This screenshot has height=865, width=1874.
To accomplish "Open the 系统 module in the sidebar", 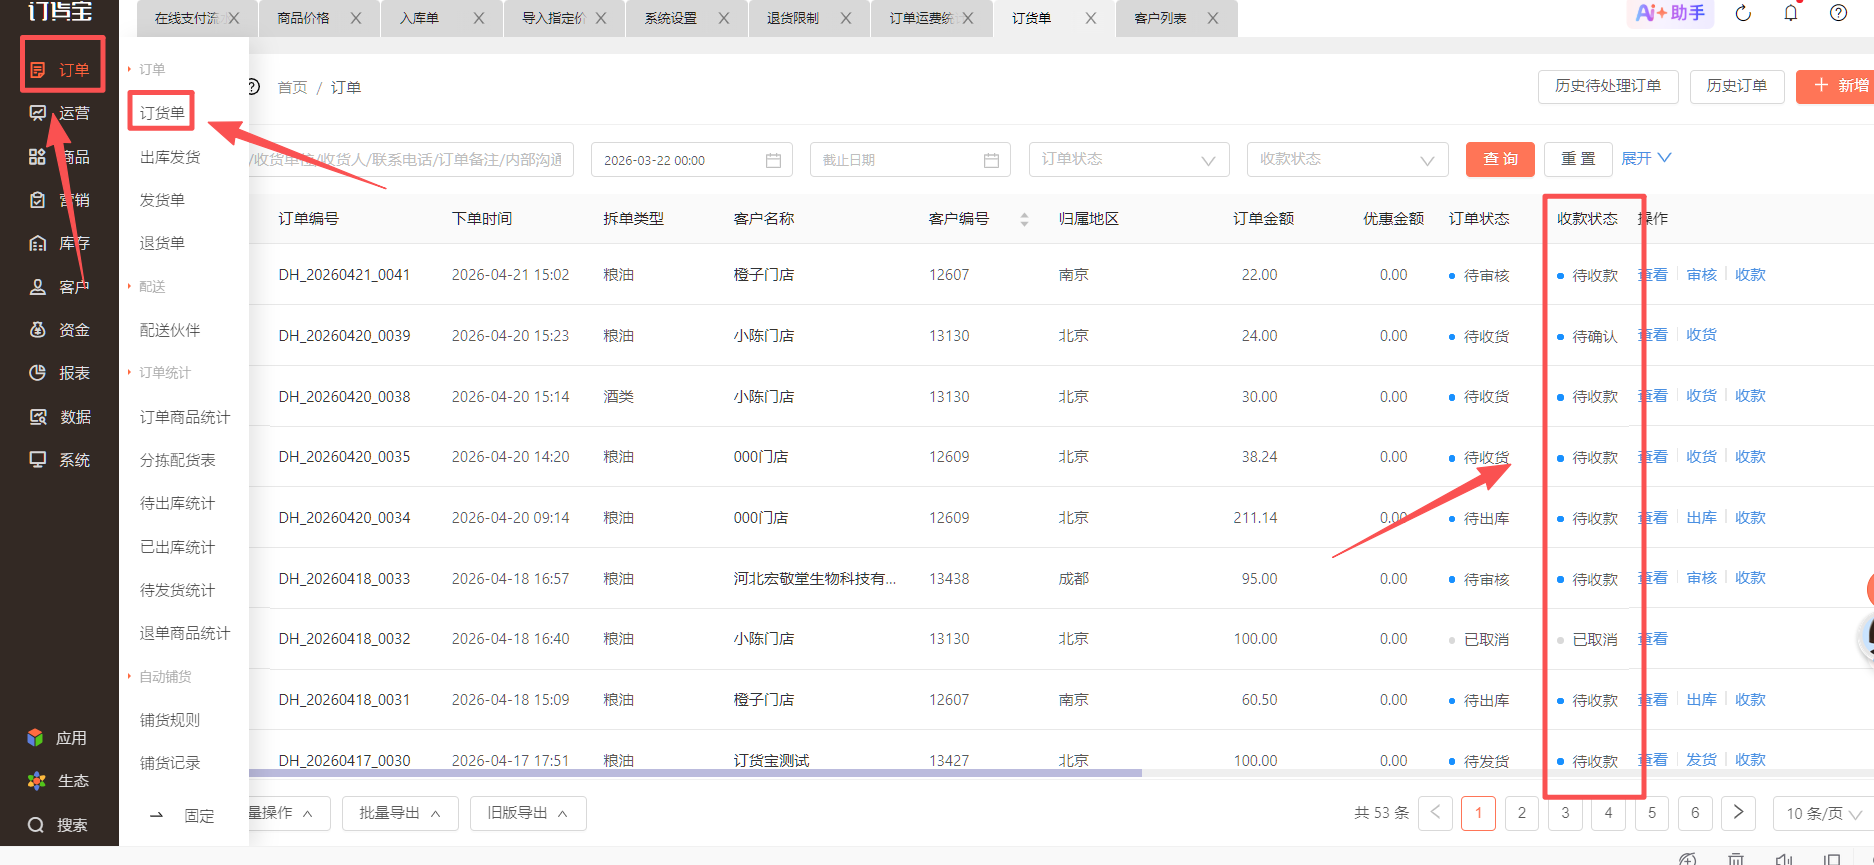I will (61, 460).
